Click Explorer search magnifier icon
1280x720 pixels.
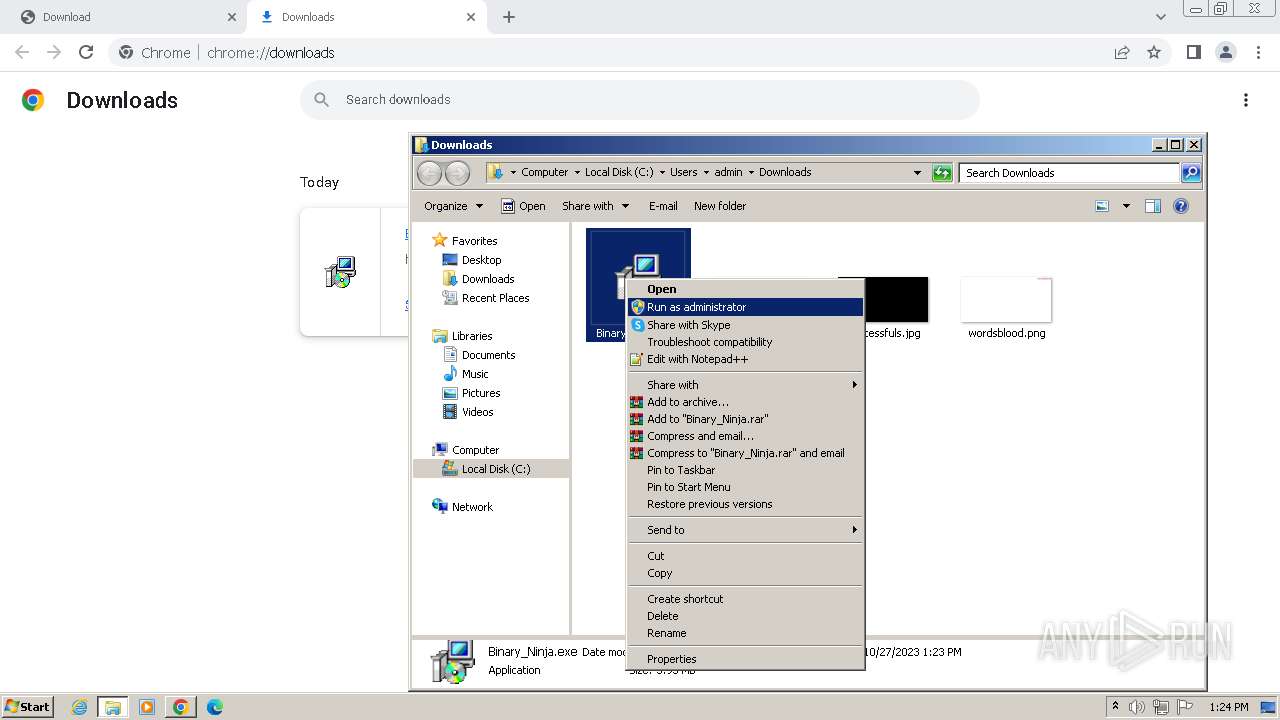1191,173
